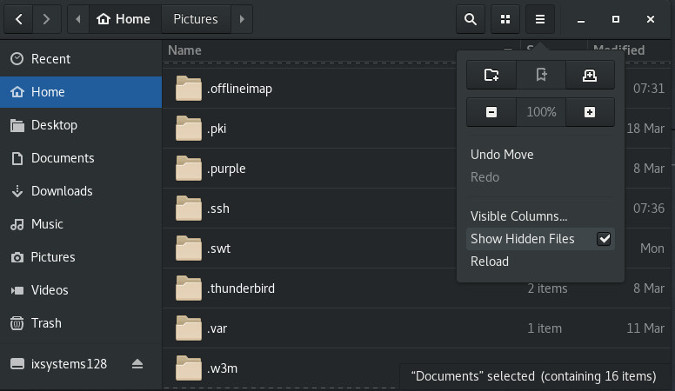The width and height of the screenshot is (675, 391).
Task: Select Home in the path bar
Action: (x=124, y=19)
